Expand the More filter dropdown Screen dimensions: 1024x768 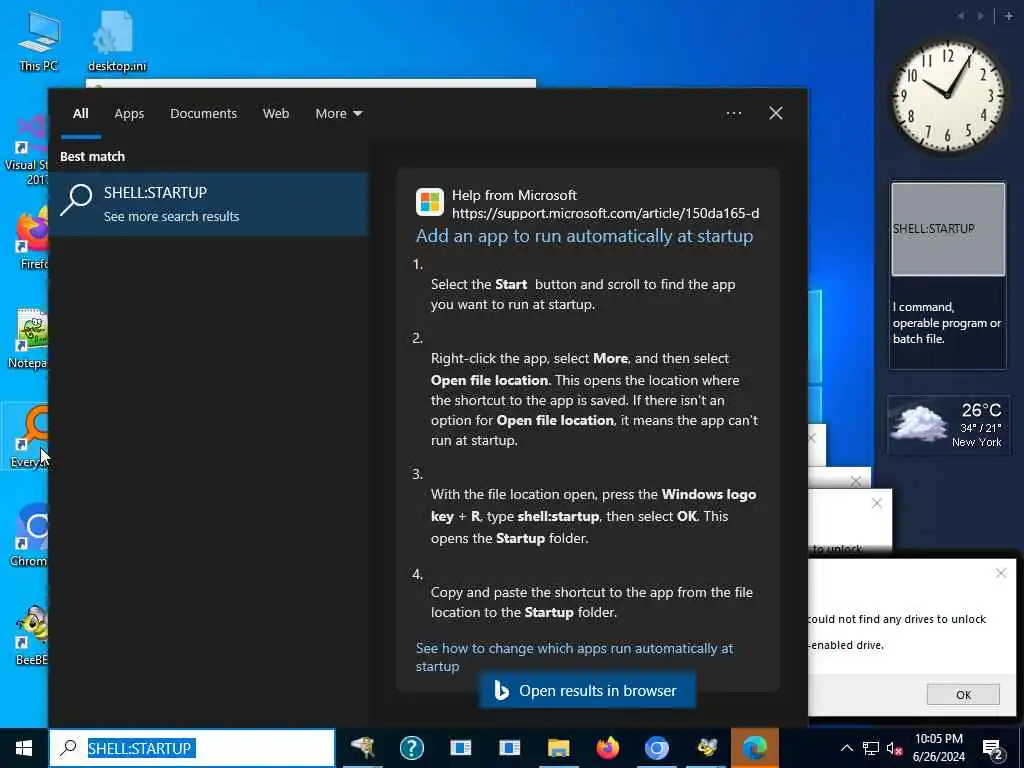338,114
